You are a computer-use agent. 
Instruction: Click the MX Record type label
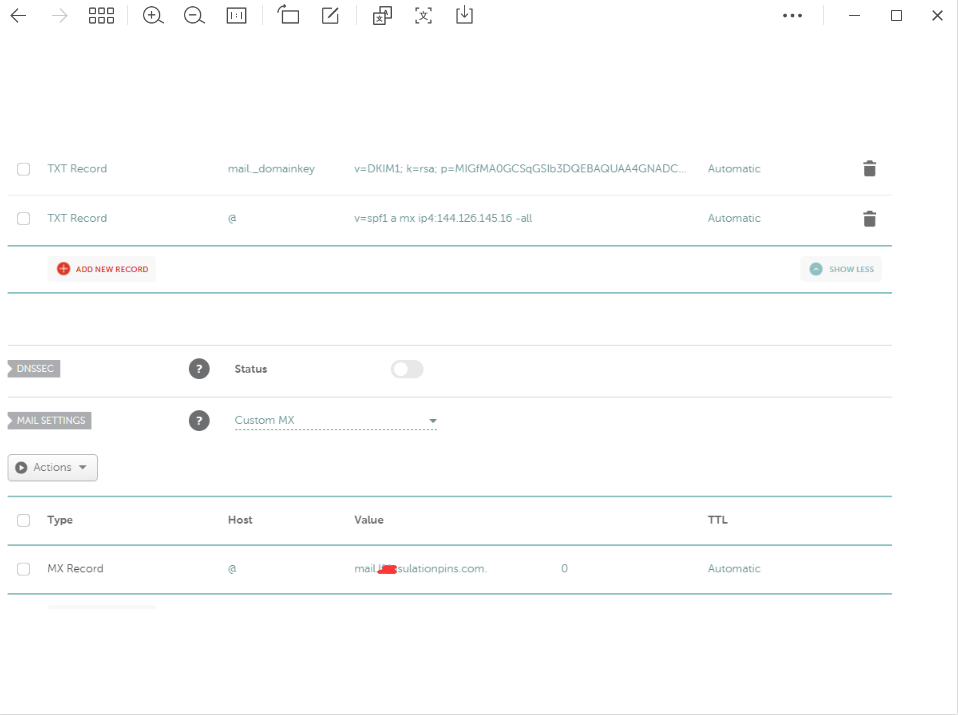pyautogui.click(x=75, y=568)
